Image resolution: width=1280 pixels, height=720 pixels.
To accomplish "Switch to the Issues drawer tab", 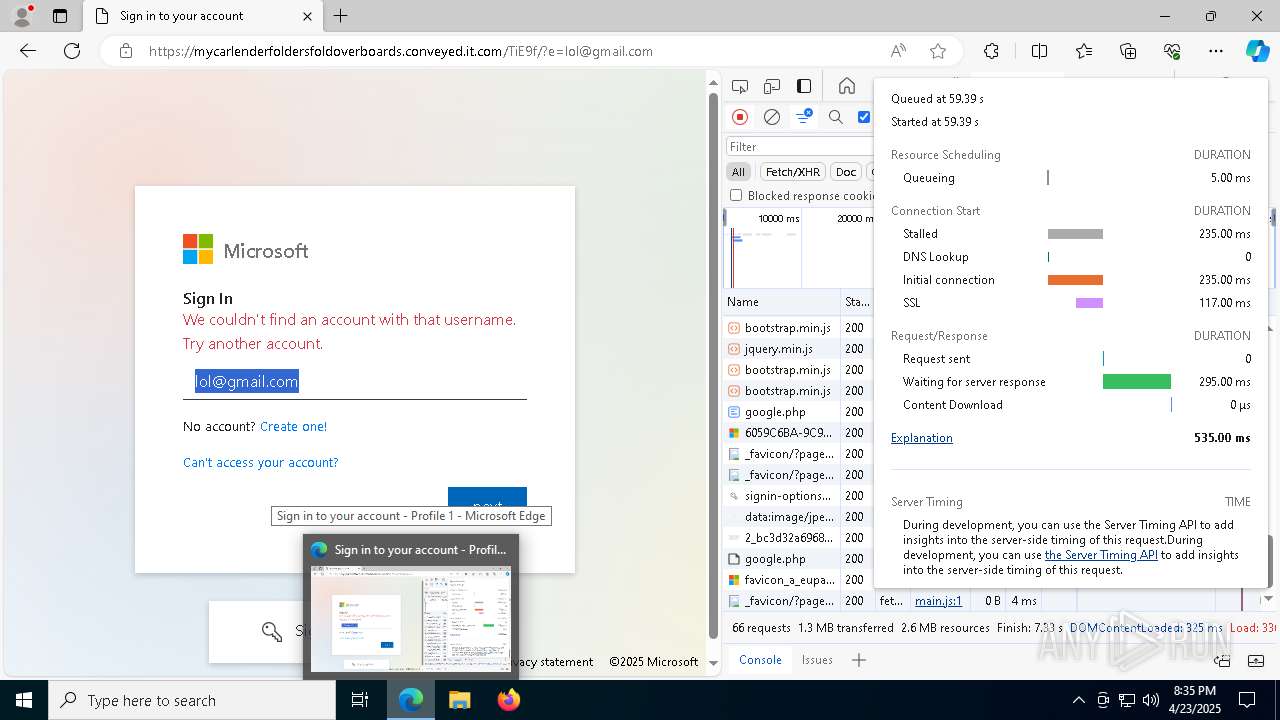I will [817, 660].
